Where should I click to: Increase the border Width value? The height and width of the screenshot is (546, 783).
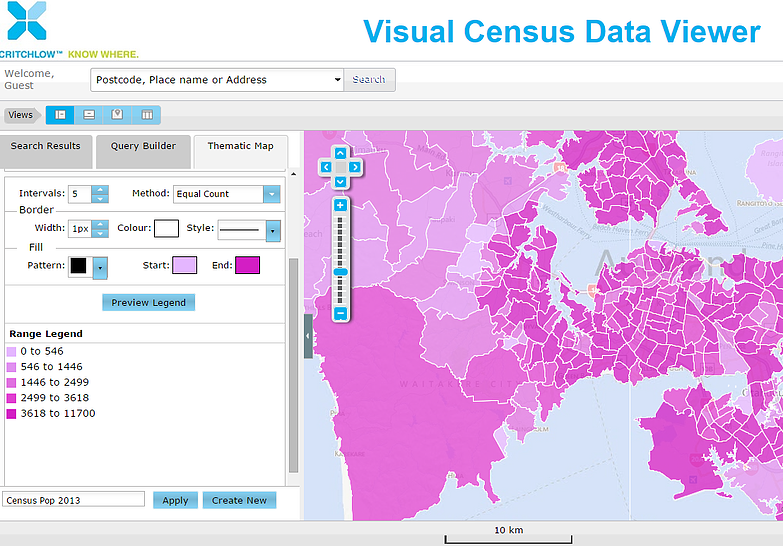[x=100, y=224]
